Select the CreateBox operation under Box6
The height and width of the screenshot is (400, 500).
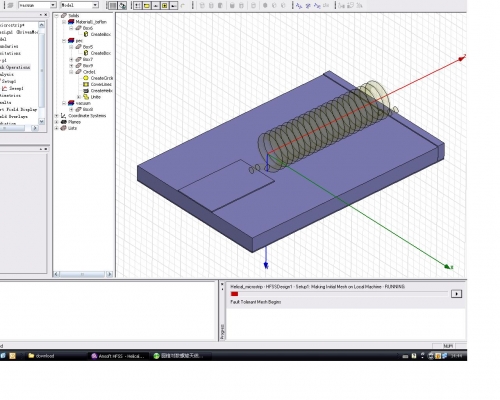101,34
